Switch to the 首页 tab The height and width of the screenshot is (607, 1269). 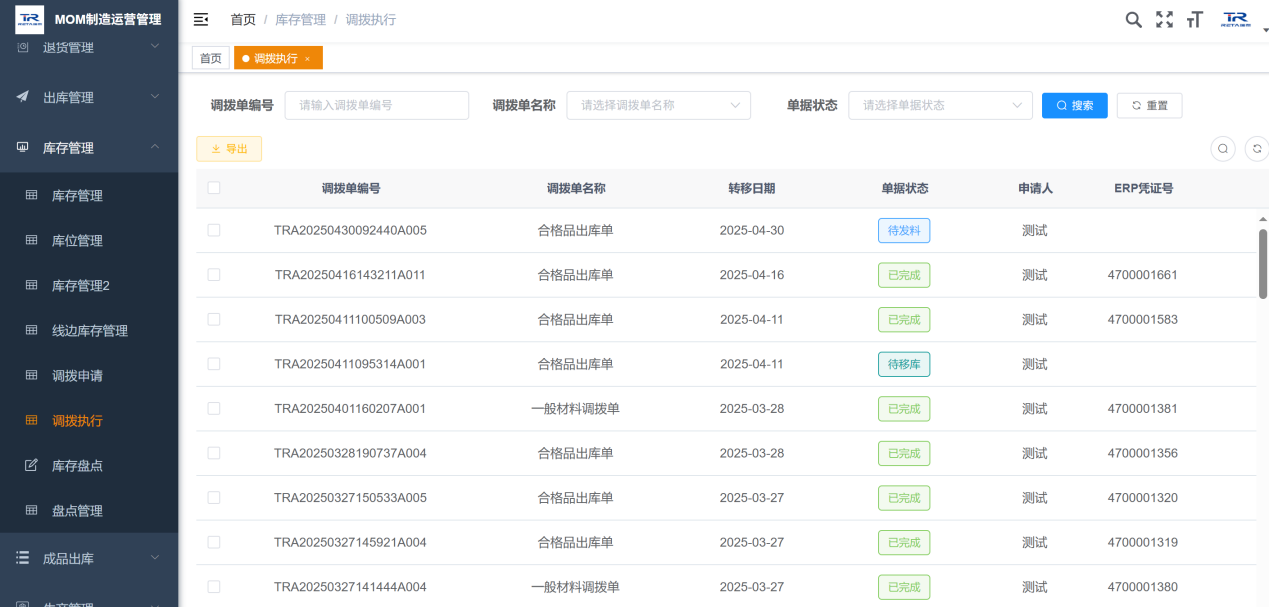point(211,59)
